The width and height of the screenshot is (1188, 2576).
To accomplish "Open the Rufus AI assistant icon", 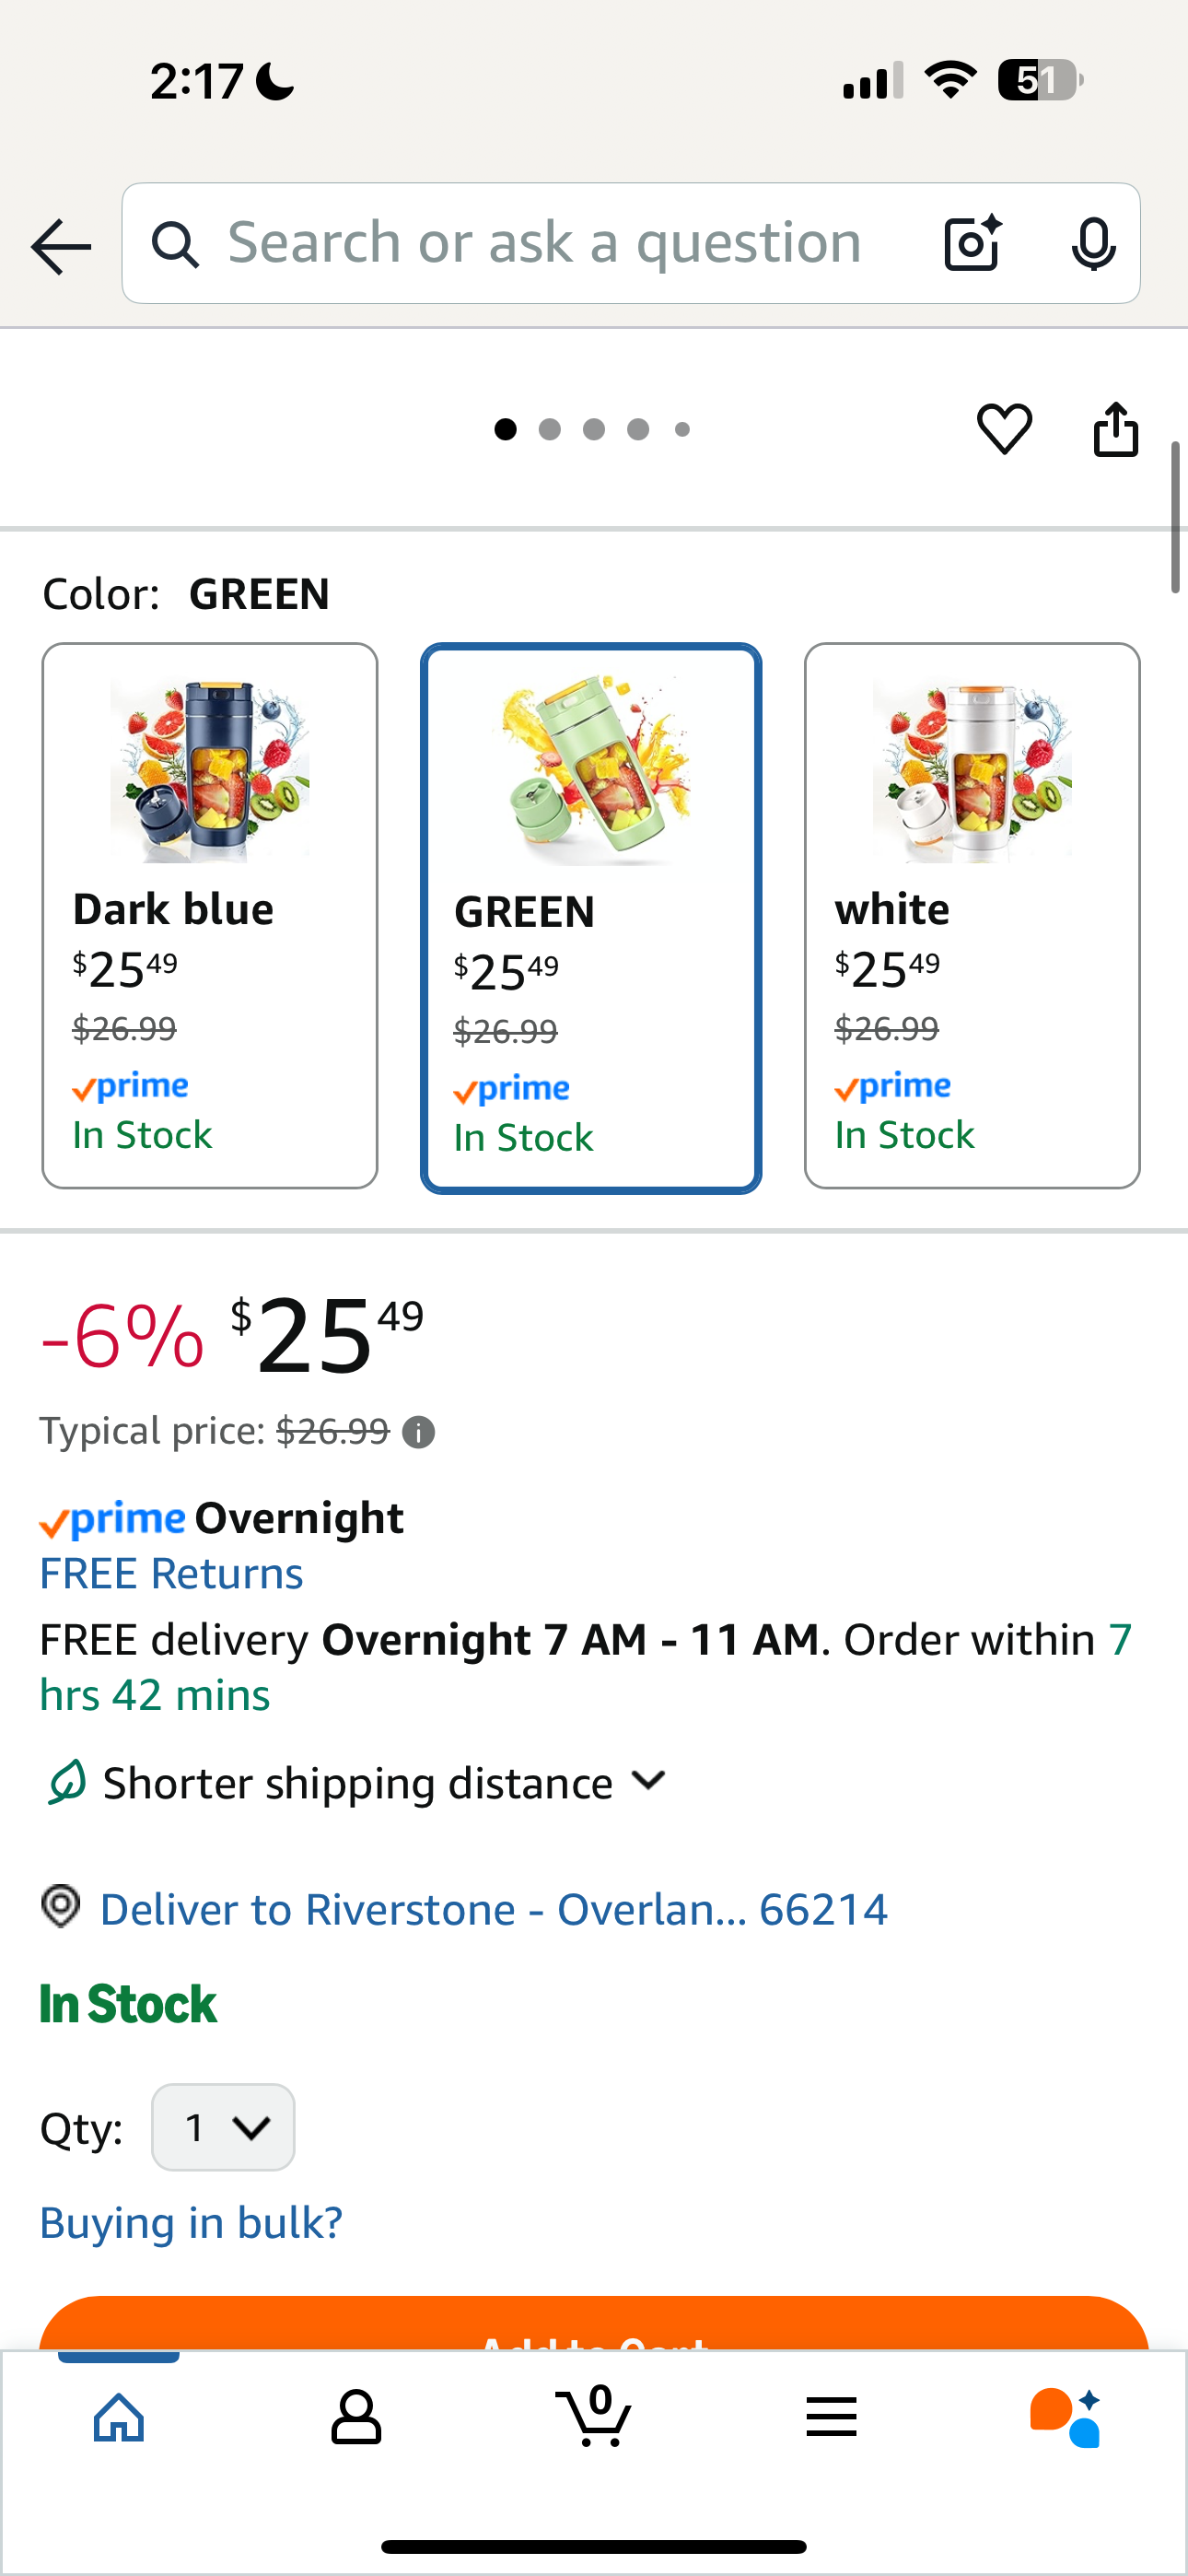I will point(1065,2418).
